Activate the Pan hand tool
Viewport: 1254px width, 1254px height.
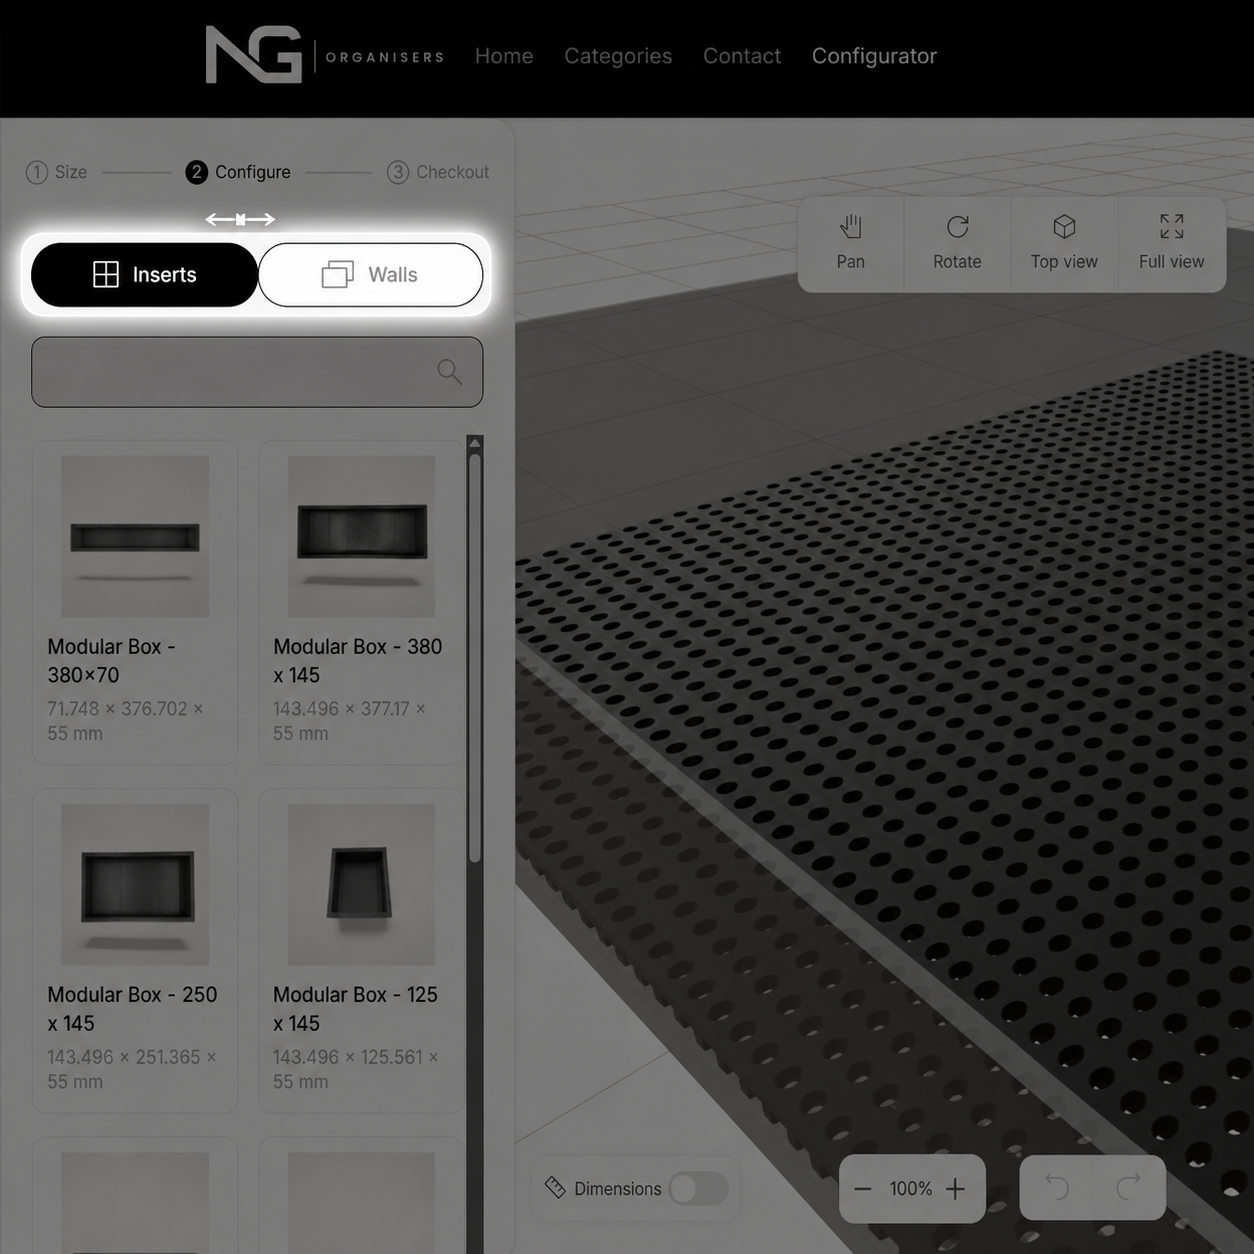click(851, 243)
